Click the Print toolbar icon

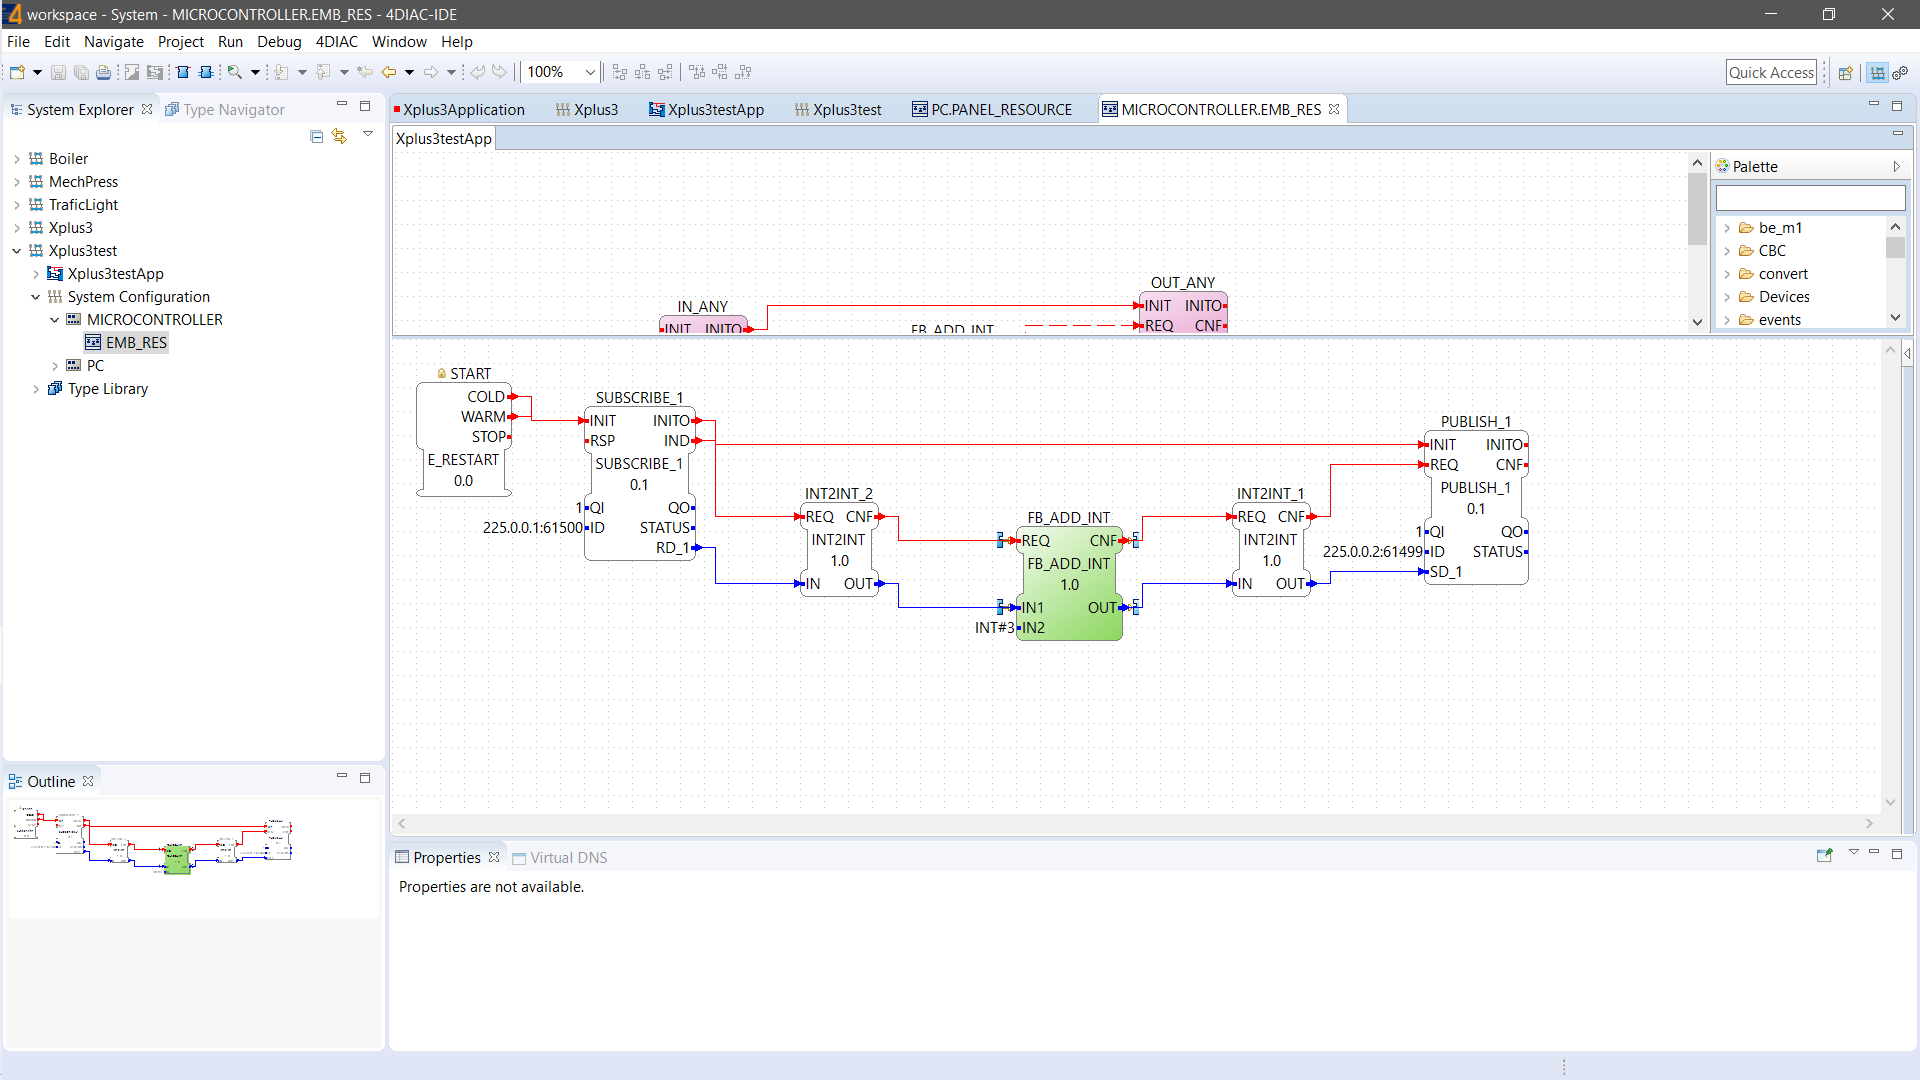click(103, 72)
